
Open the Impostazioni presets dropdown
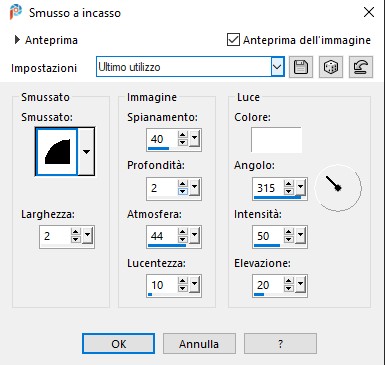coord(277,67)
